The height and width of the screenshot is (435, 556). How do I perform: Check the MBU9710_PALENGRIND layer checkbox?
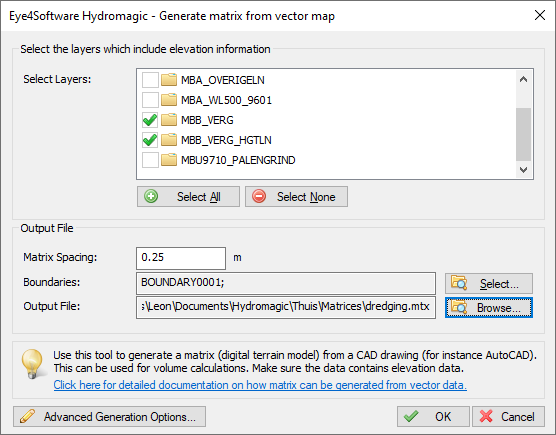[150, 160]
